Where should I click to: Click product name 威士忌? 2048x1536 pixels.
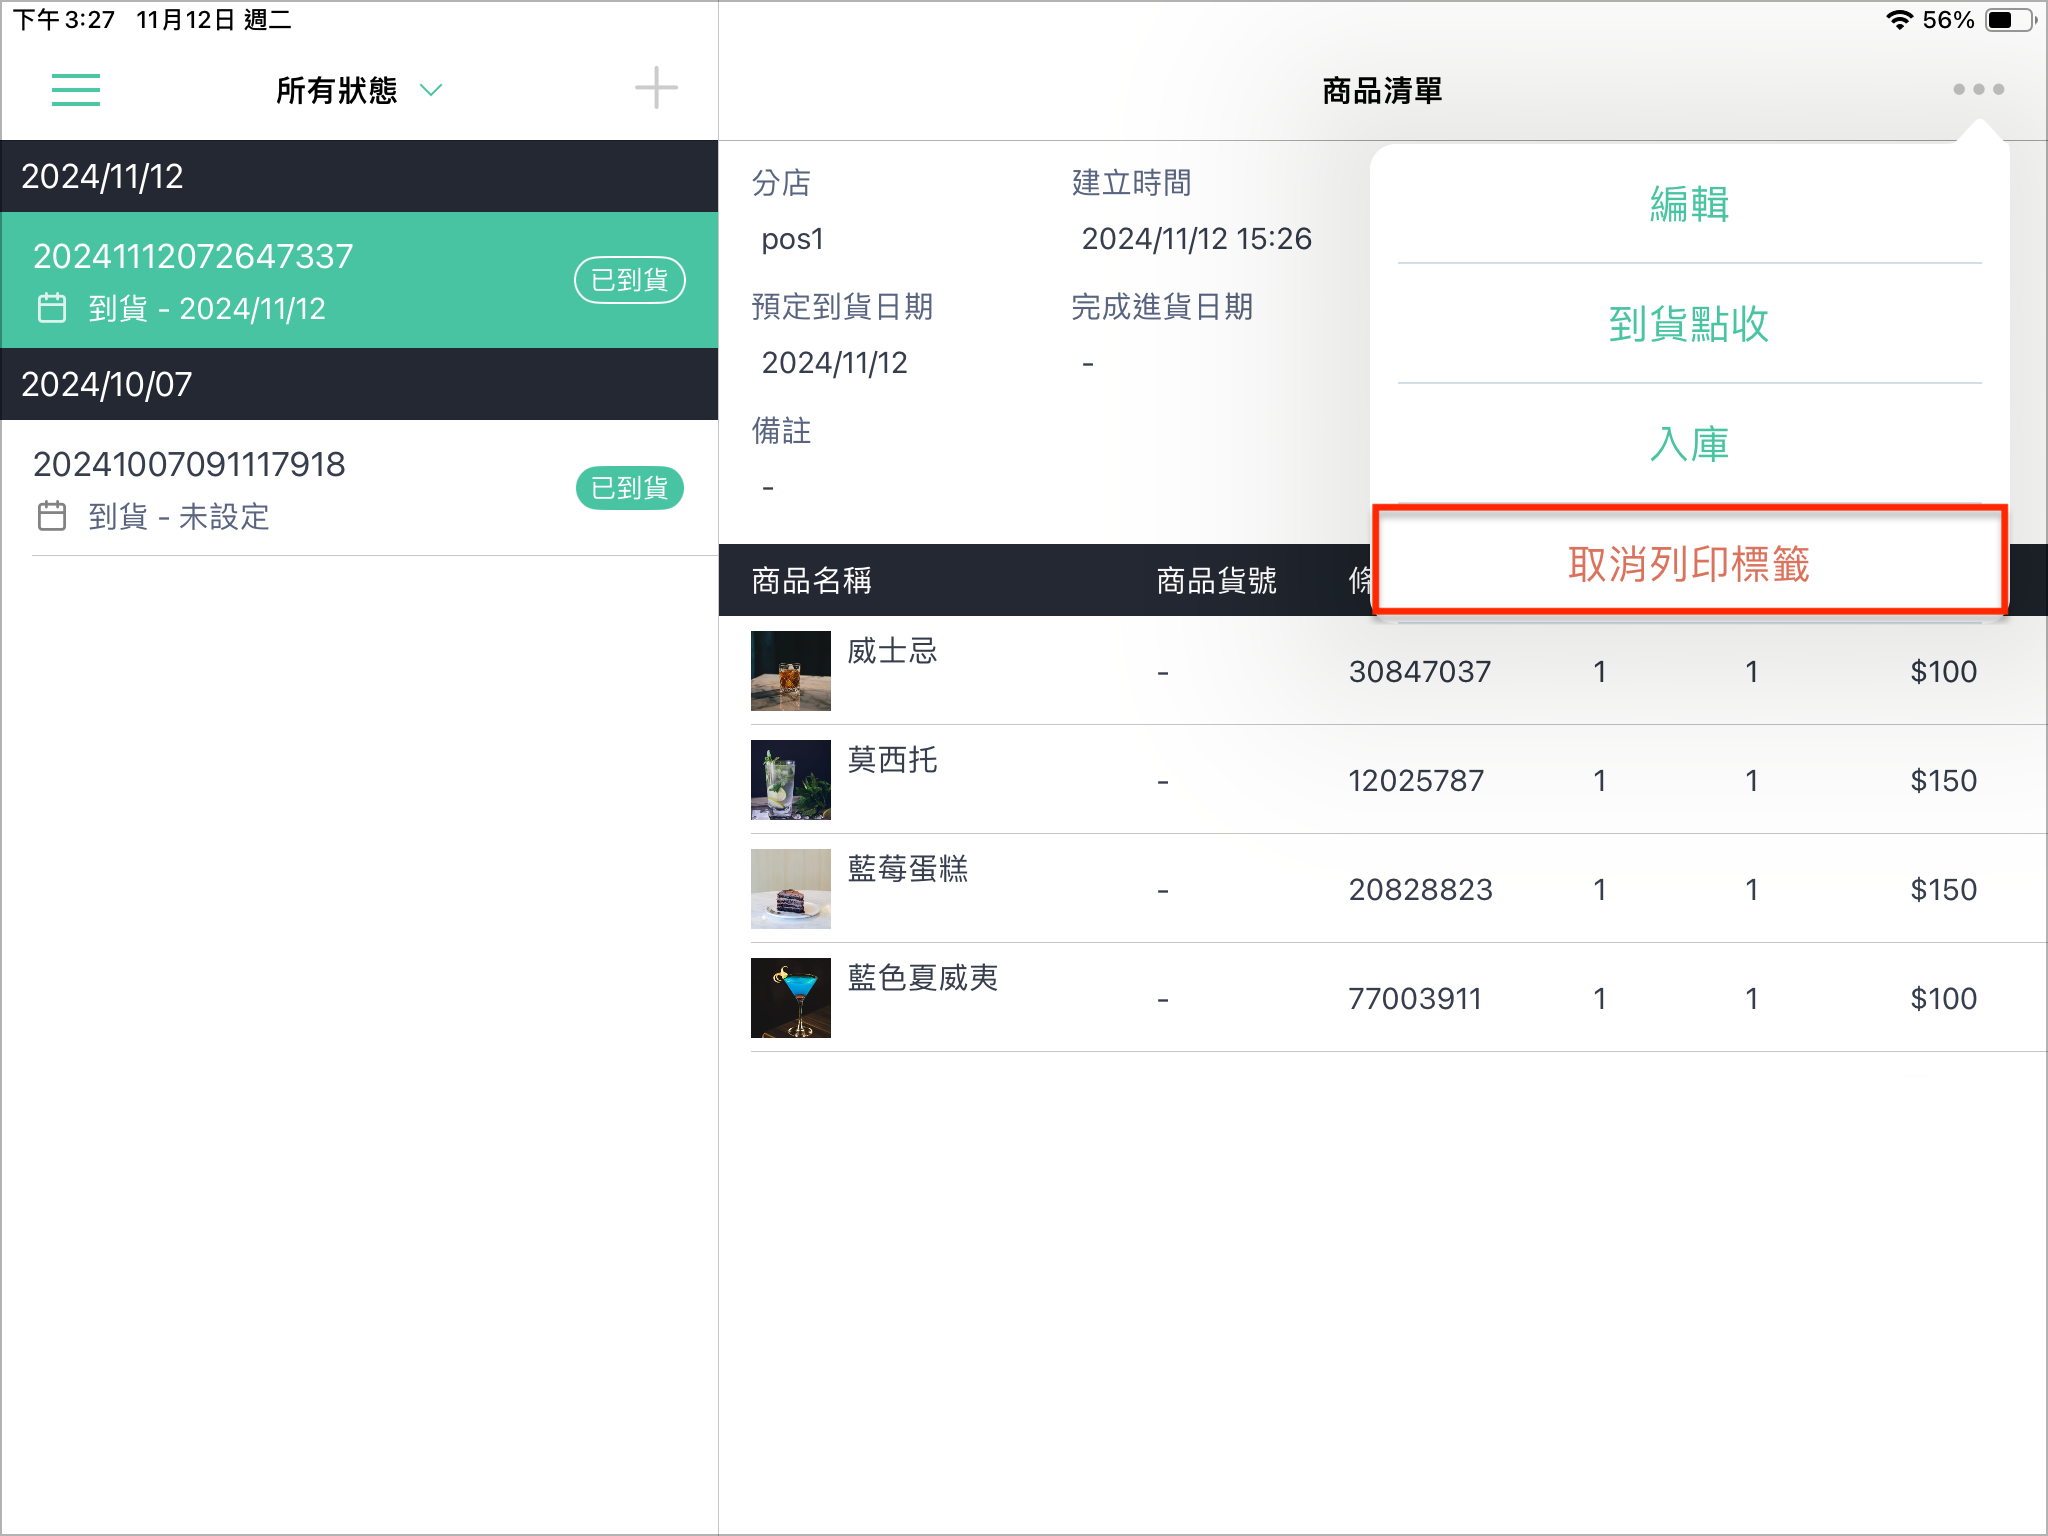point(892,651)
